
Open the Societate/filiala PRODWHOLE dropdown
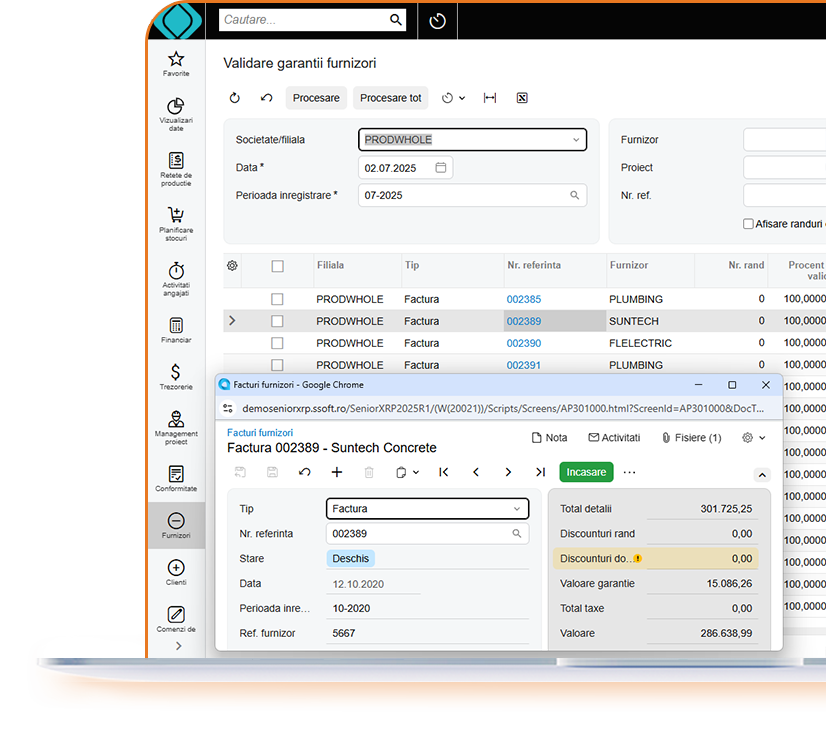(x=472, y=140)
